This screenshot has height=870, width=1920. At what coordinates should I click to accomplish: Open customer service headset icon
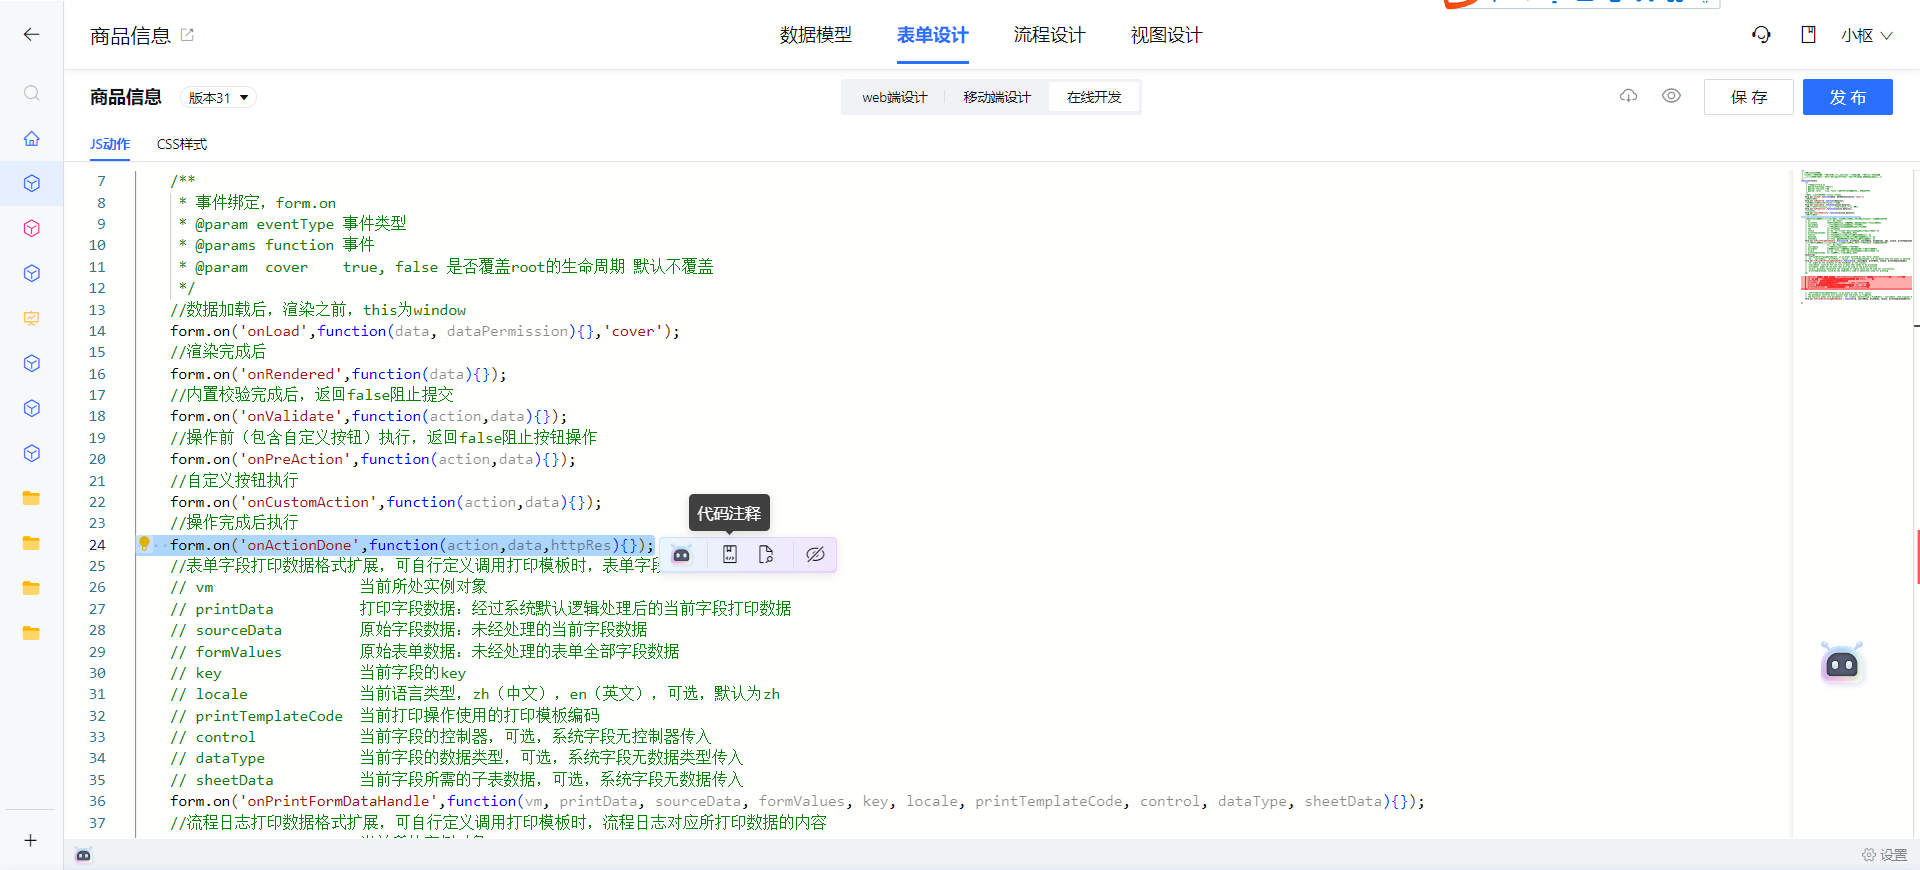pyautogui.click(x=1761, y=35)
